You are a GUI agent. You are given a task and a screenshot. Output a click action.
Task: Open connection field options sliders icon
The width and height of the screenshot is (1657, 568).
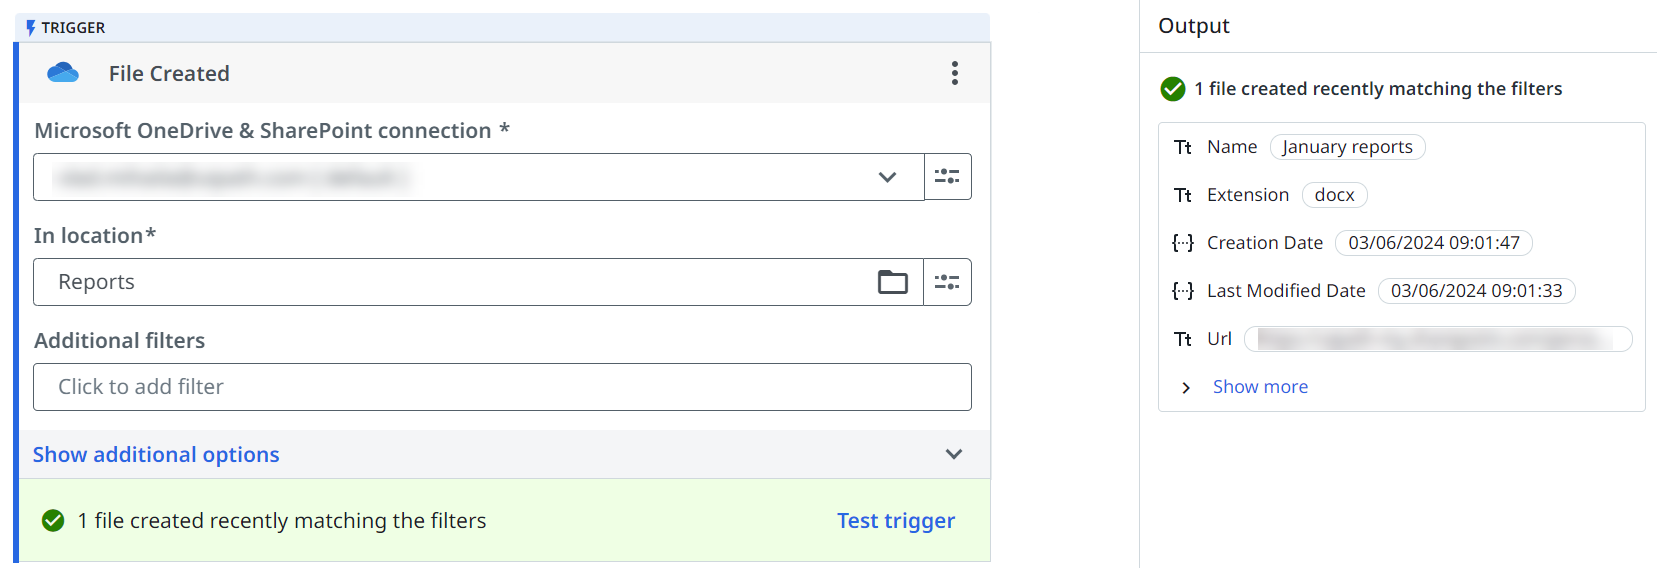coord(947,177)
